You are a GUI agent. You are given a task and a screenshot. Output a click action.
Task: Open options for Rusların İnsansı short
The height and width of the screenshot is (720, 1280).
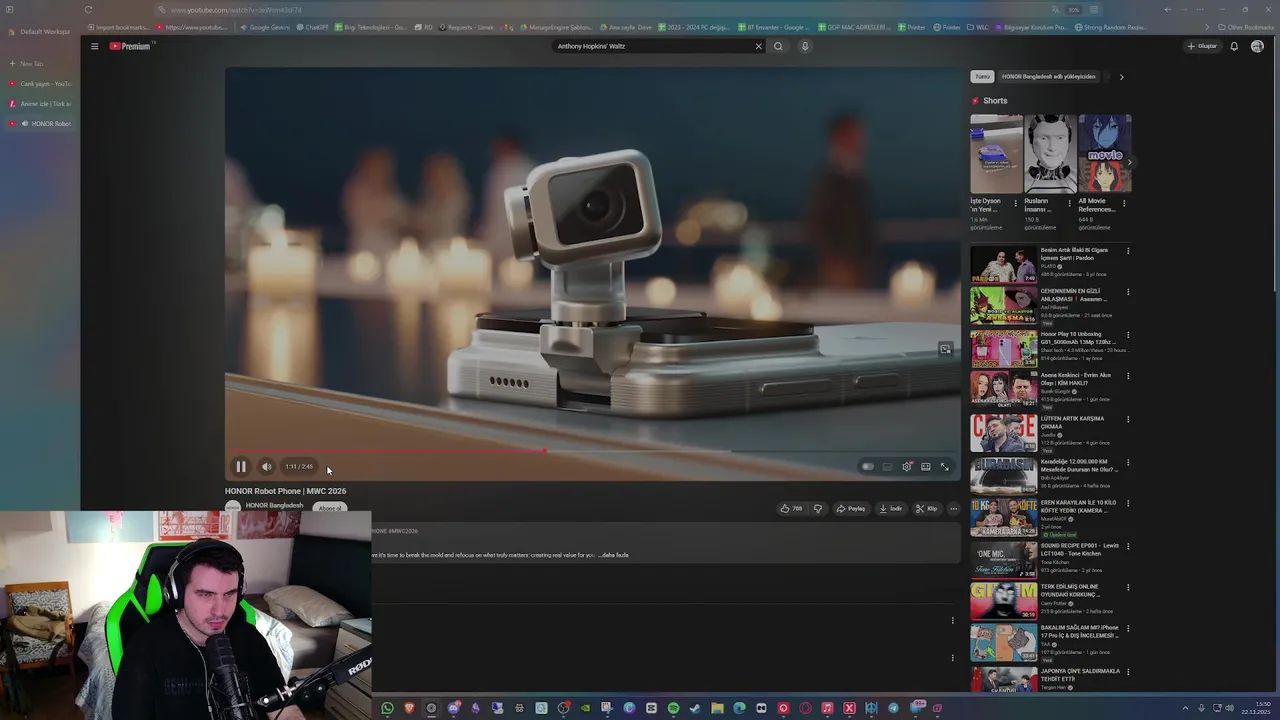coord(1069,203)
